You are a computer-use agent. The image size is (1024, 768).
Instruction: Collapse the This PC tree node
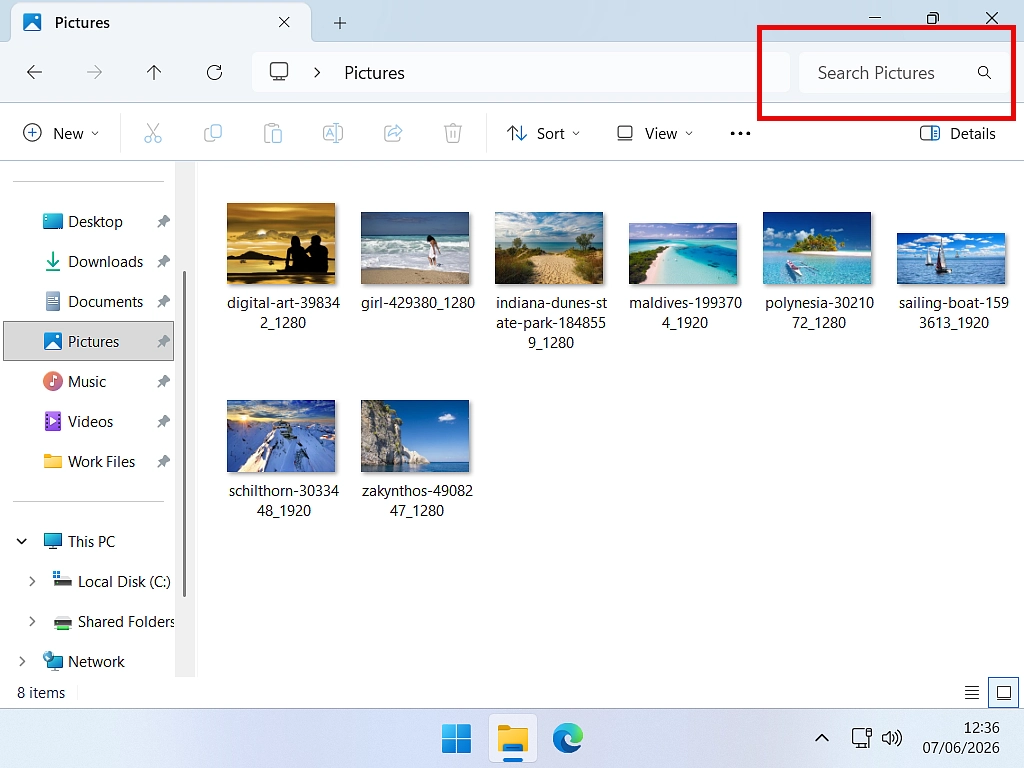22,541
